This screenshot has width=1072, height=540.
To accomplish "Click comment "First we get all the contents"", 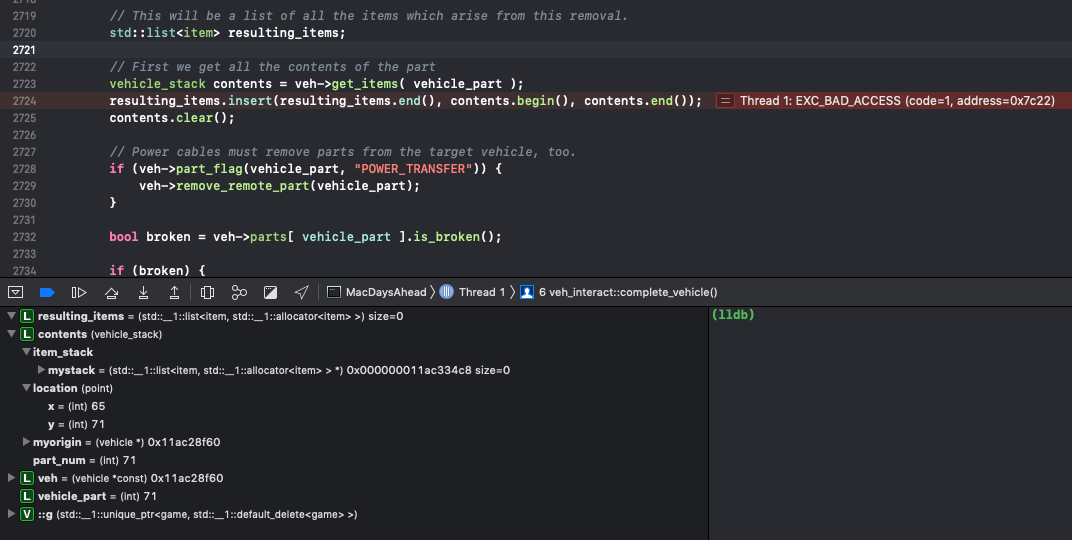I will (x=272, y=67).
